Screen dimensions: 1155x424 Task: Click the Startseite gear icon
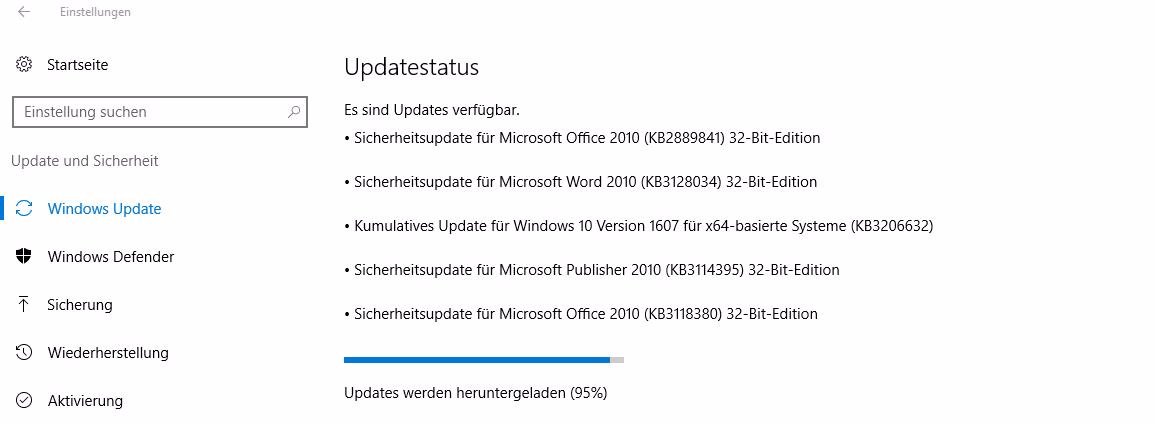click(x=24, y=64)
